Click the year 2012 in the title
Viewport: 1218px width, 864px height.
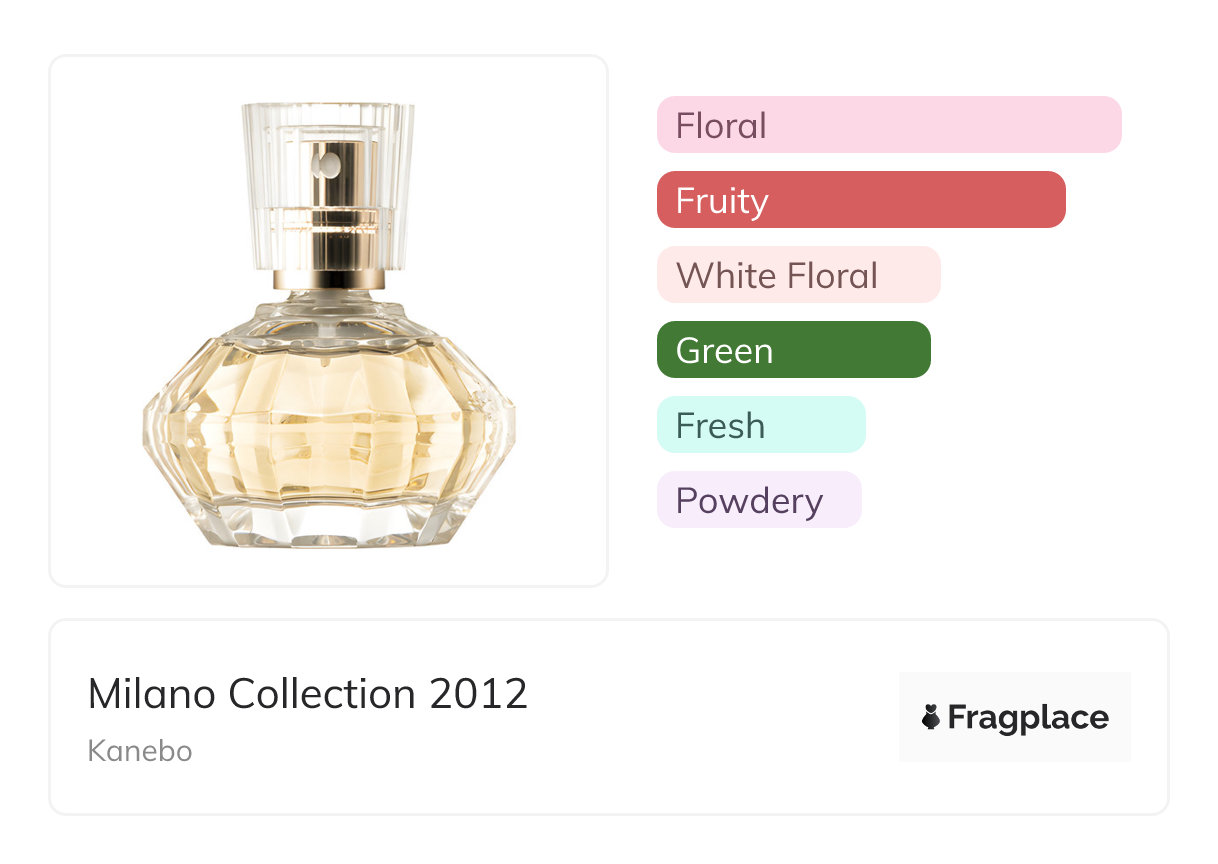tap(478, 694)
